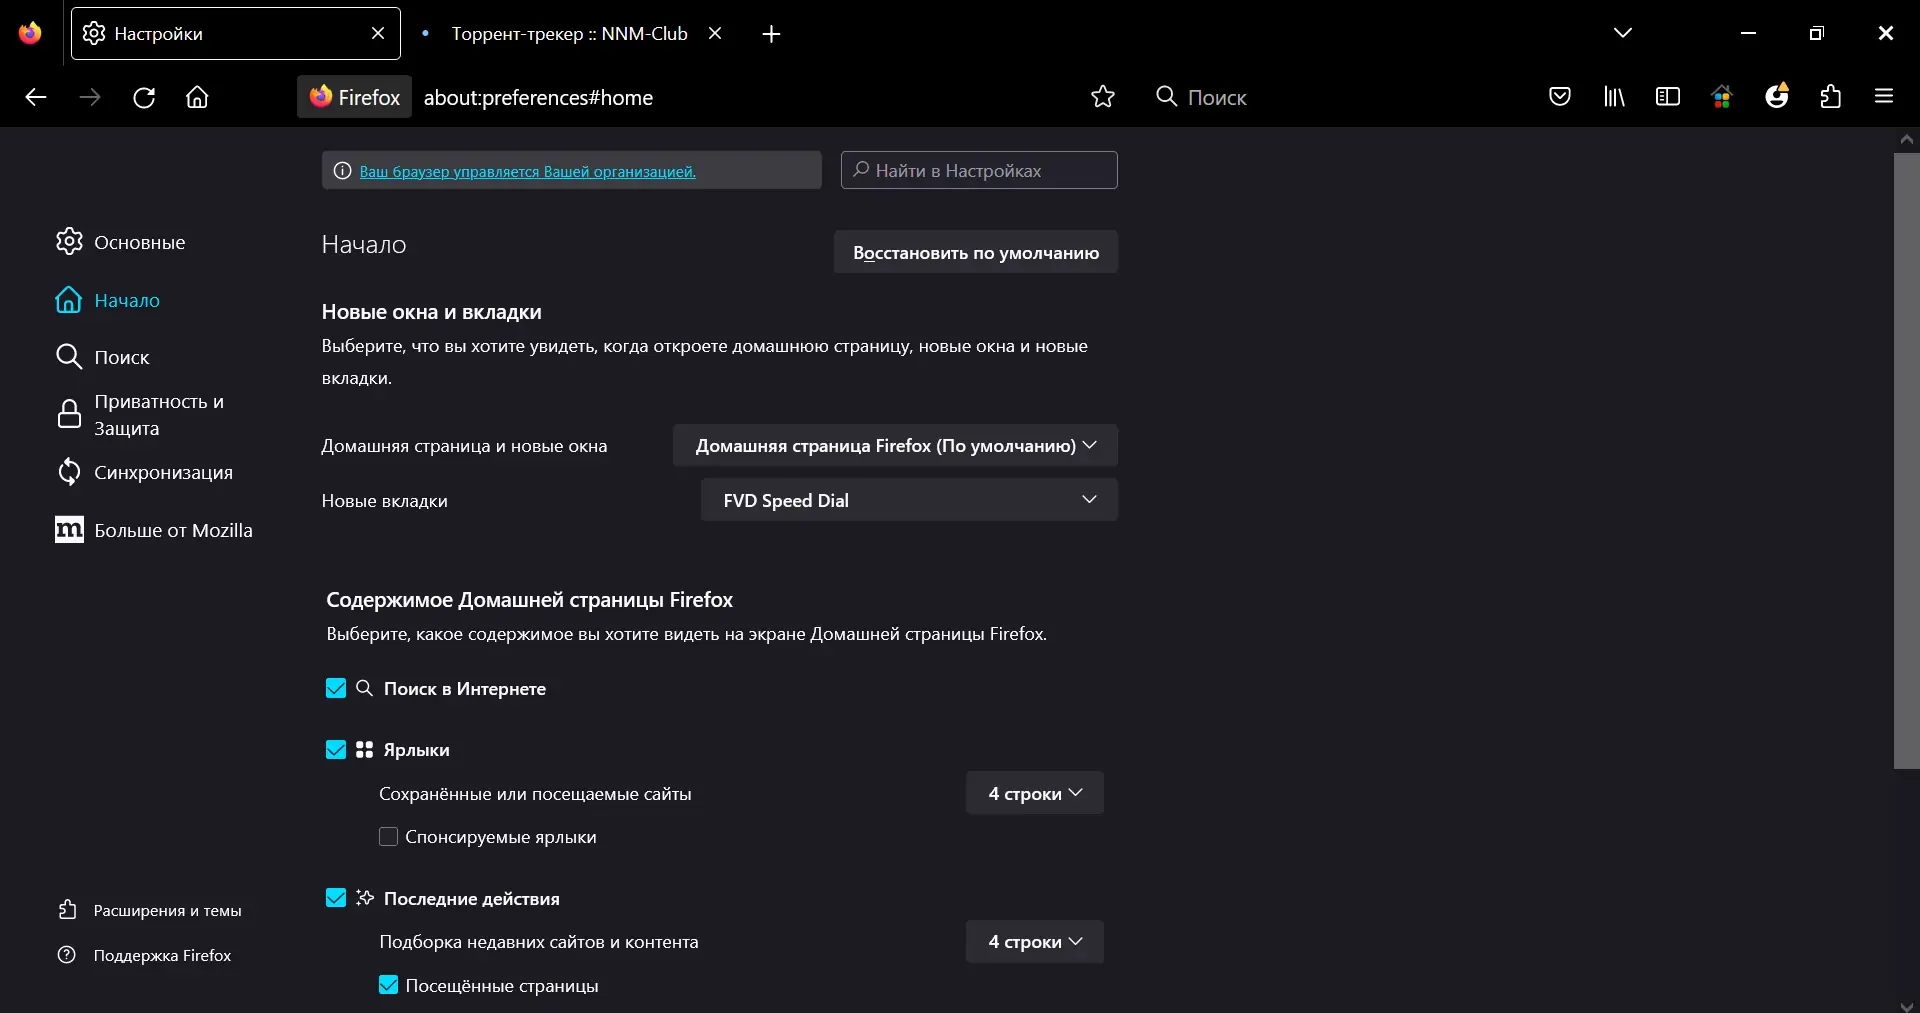Go to the browser home page
The image size is (1920, 1013).
196,97
